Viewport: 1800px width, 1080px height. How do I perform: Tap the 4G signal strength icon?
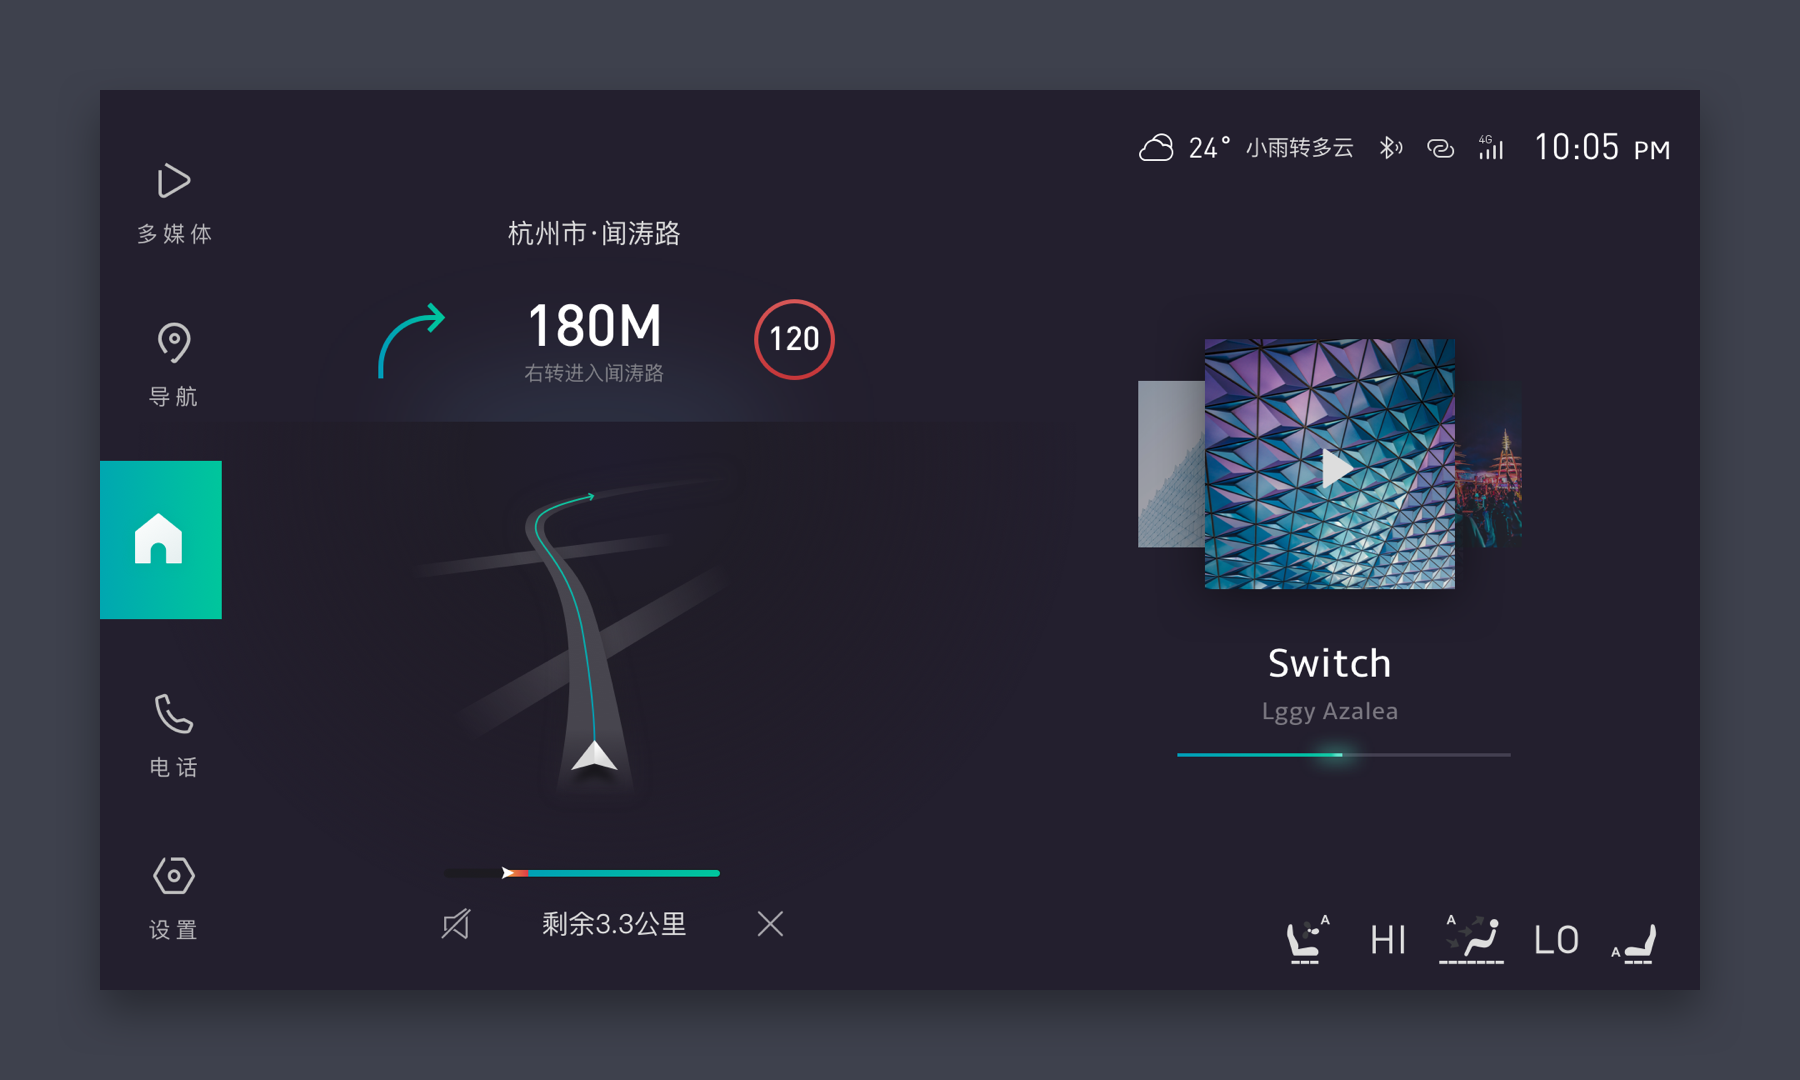click(x=1491, y=148)
